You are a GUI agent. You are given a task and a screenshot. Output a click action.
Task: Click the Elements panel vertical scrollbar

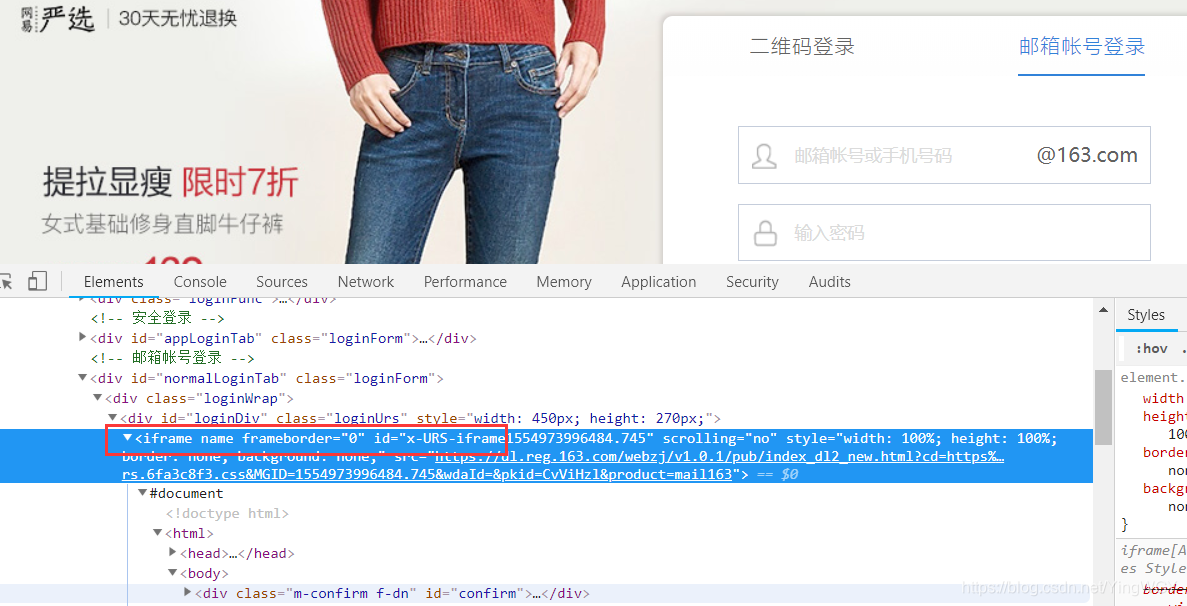pos(1103,409)
